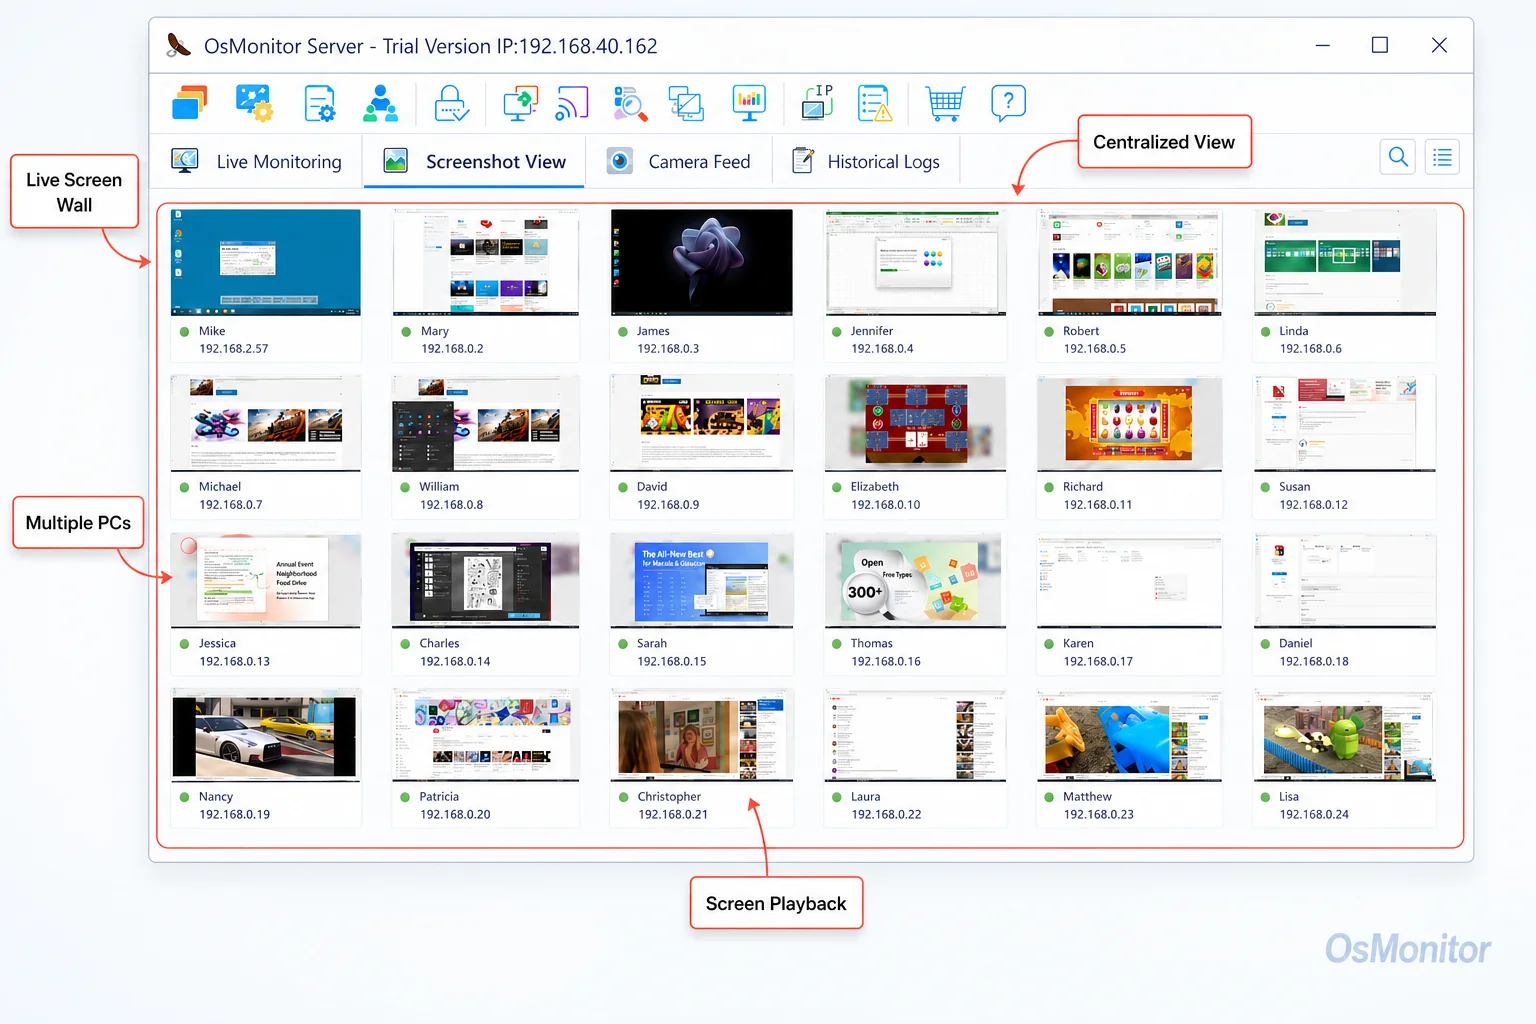Select Elizabeth's card game thumbnail
Viewport: 1536px width, 1024px height.
(915, 422)
